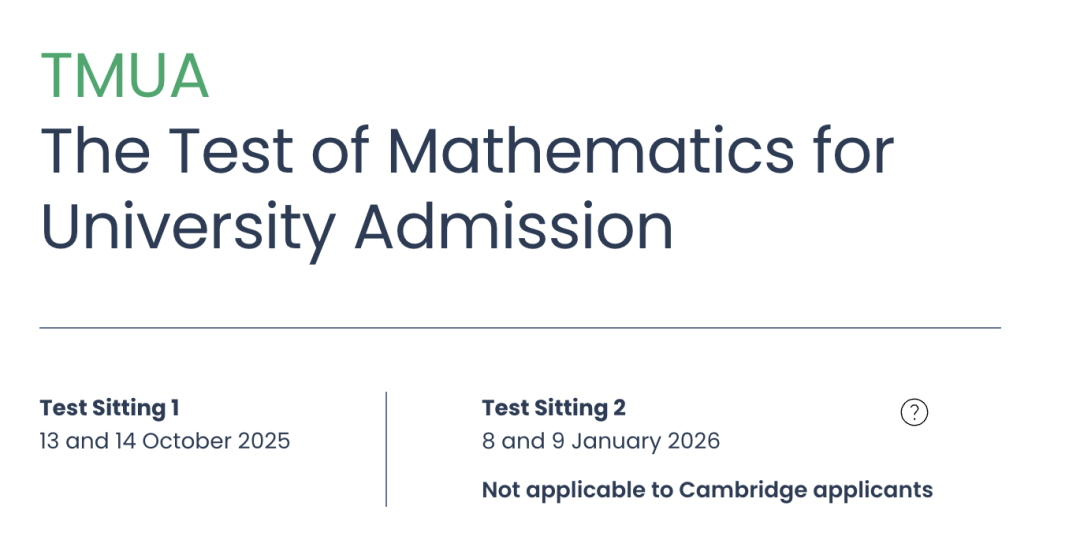The height and width of the screenshot is (547, 1080).
Task: Click the word "applicants" in the bold note
Action: coord(873,491)
